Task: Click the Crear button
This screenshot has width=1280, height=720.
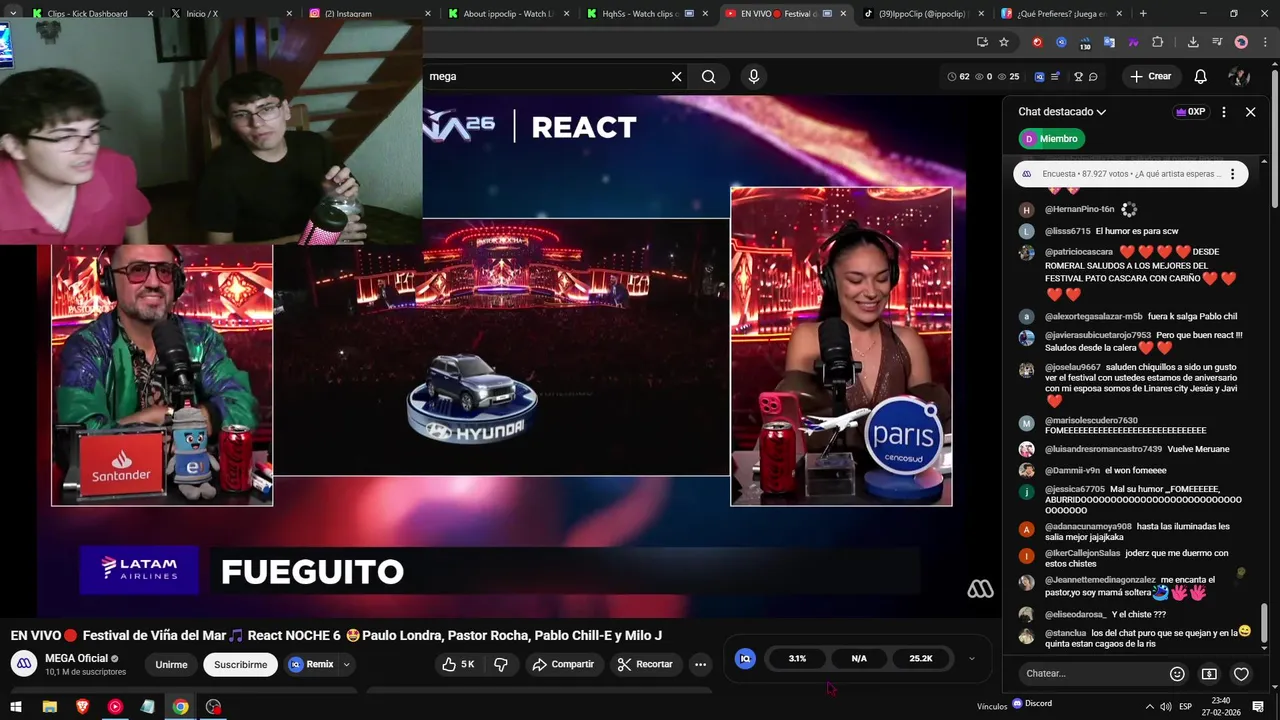Action: pyautogui.click(x=1151, y=77)
